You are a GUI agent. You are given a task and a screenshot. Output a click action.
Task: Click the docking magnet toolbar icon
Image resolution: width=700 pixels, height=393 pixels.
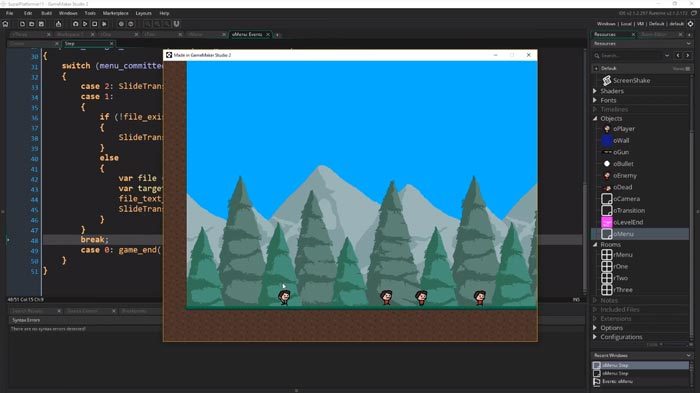click(176, 24)
